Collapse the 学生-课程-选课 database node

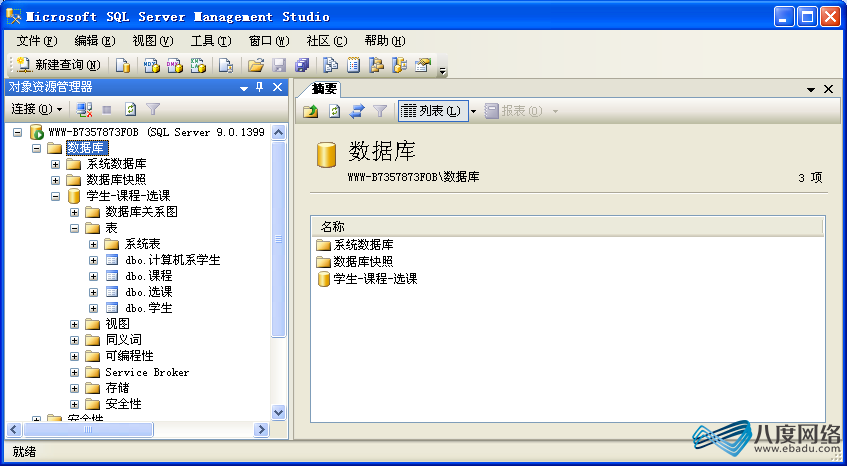point(55,196)
